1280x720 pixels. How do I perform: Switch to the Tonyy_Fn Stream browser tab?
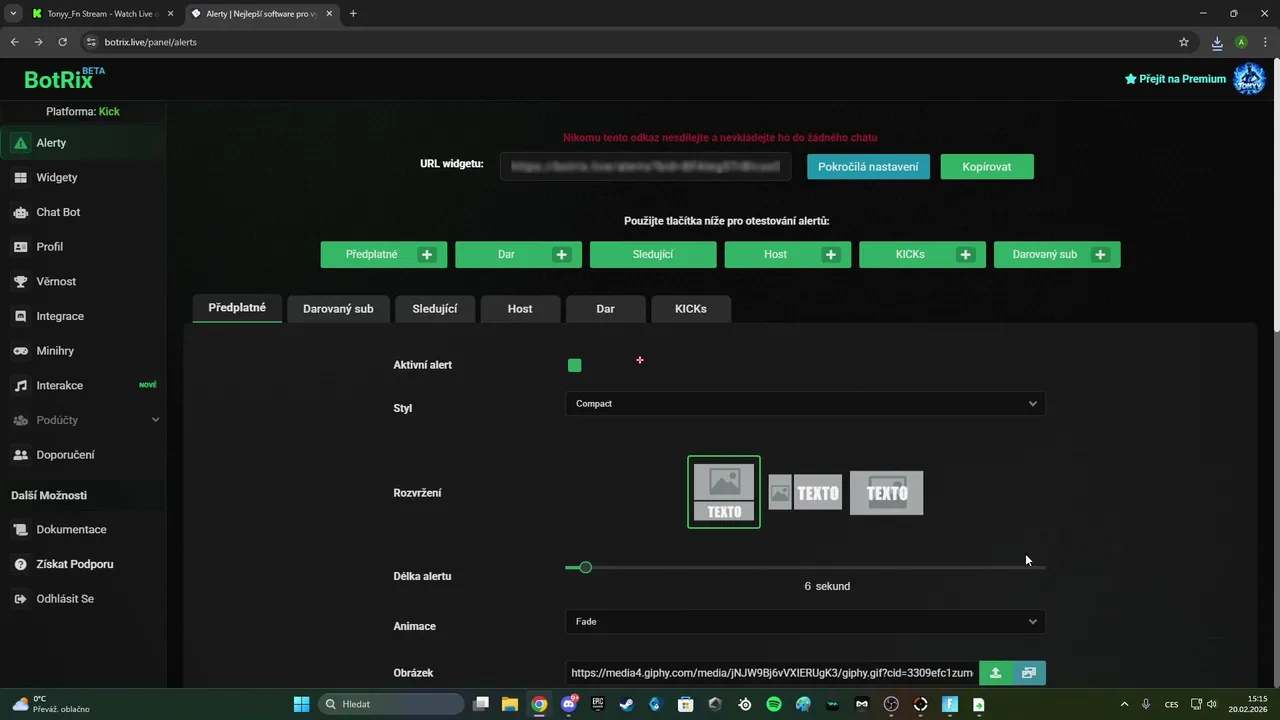104,14
